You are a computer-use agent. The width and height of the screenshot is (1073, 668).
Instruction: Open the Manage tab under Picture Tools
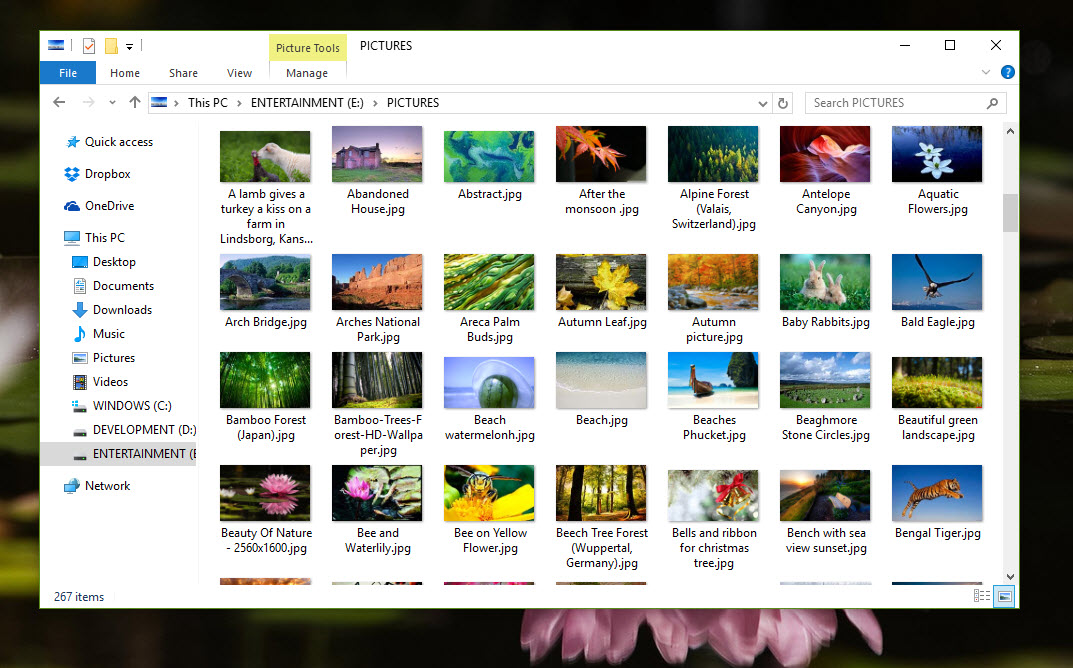[307, 73]
